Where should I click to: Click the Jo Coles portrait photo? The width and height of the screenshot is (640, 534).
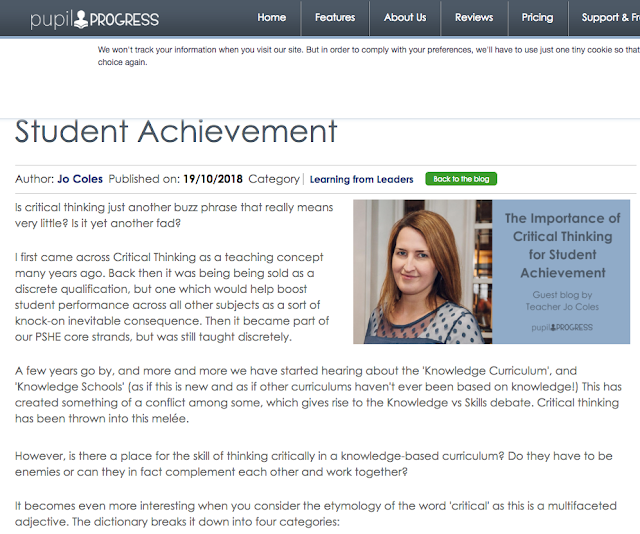(422, 271)
